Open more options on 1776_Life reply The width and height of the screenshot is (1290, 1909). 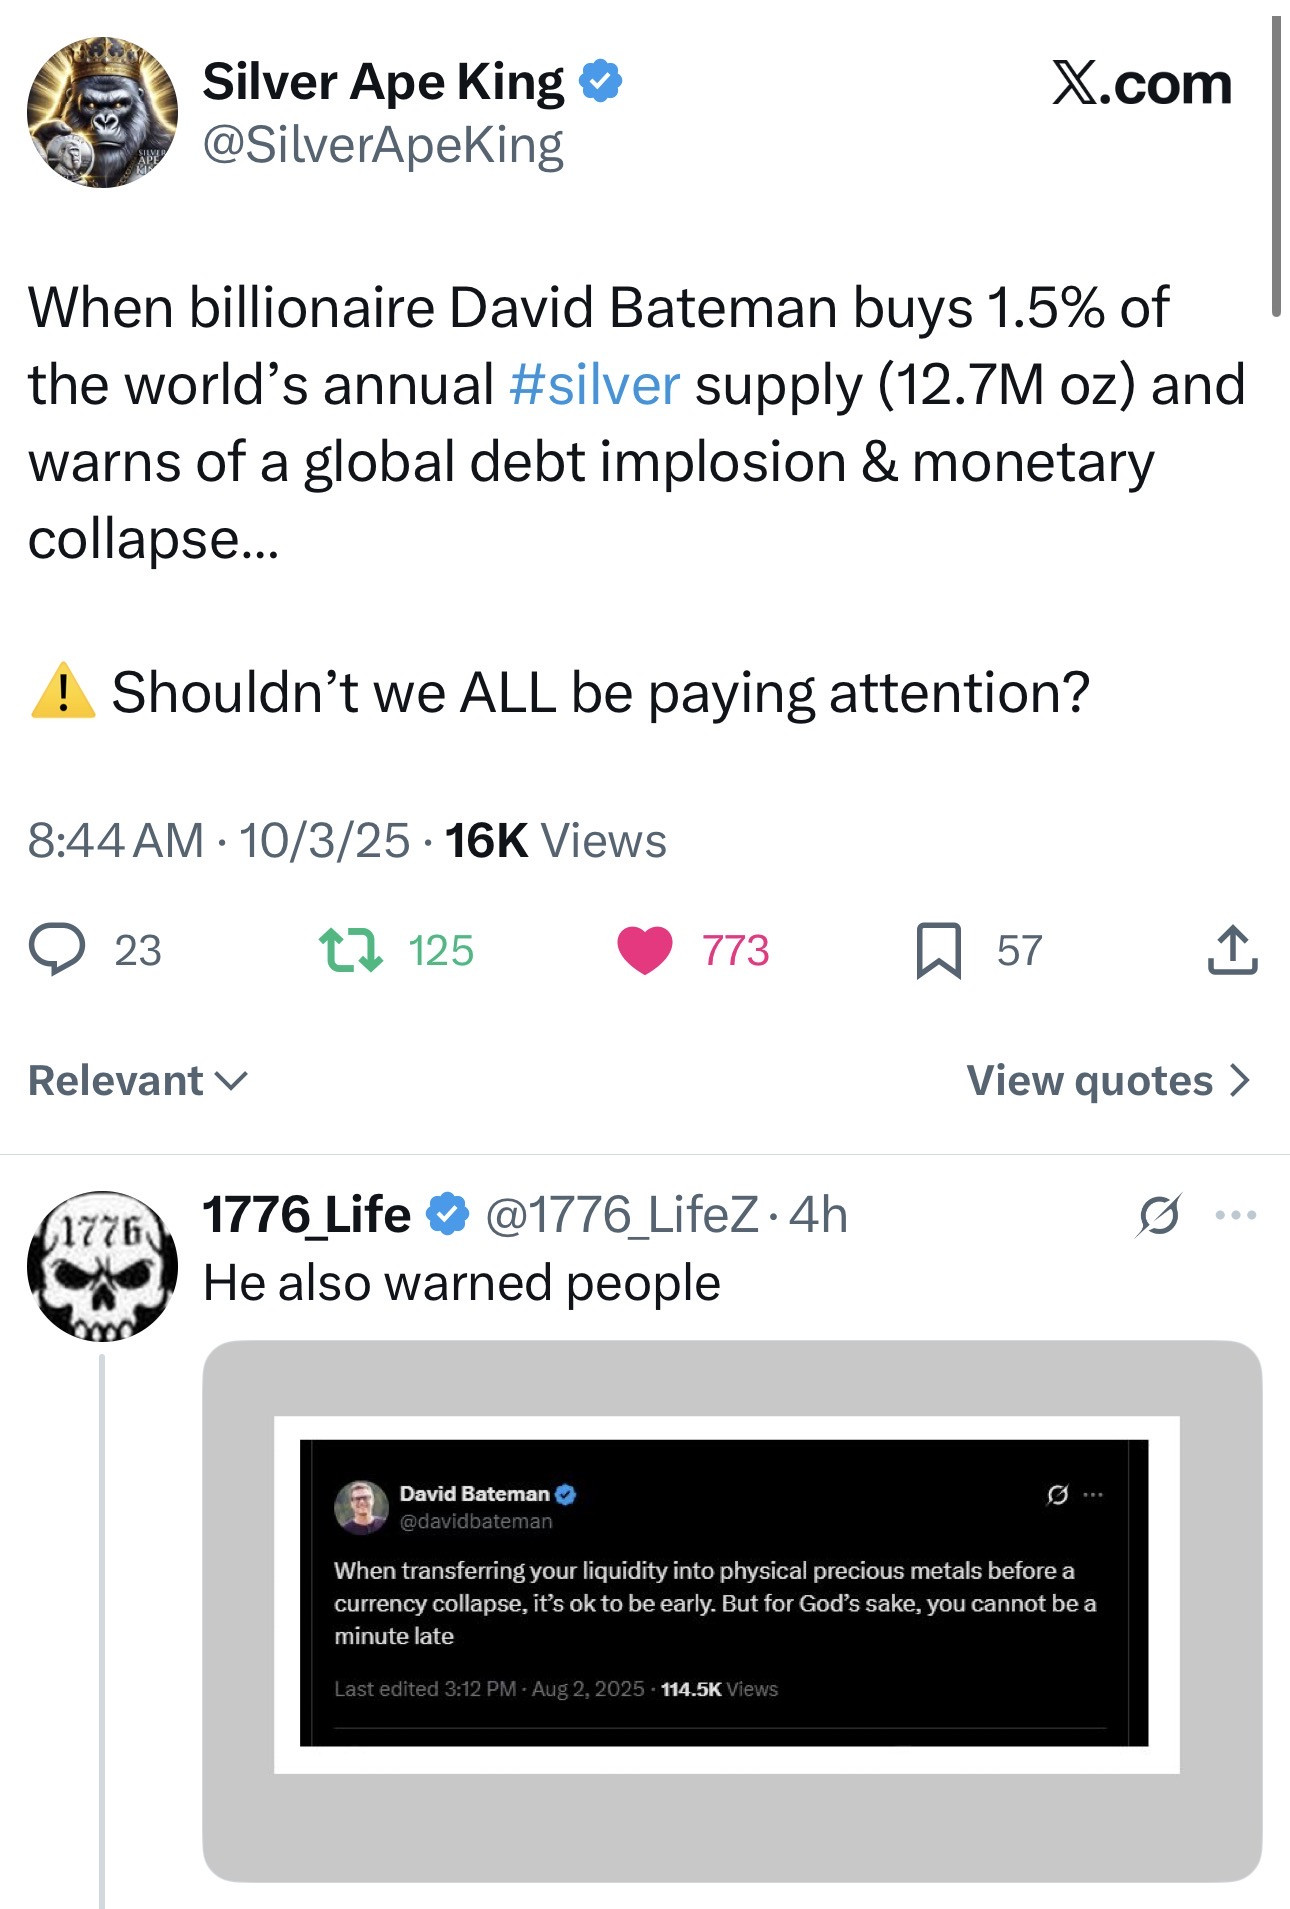point(1236,1215)
